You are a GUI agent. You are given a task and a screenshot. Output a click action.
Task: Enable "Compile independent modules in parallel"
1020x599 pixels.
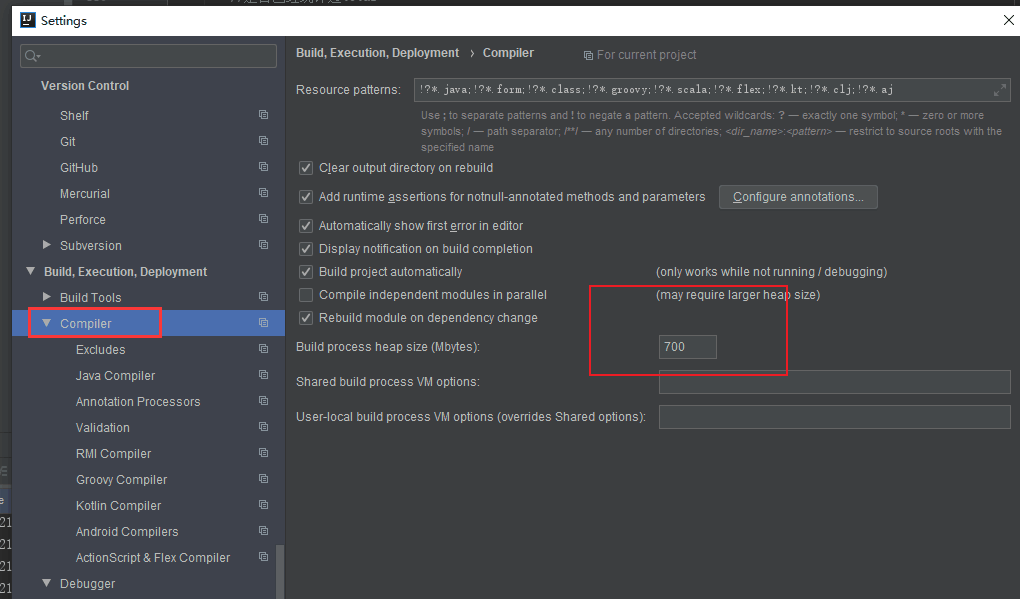(306, 294)
